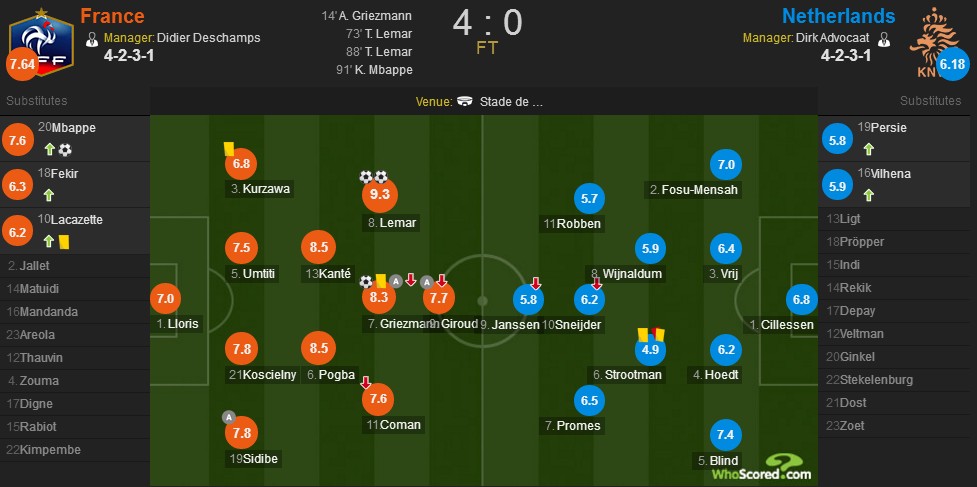Select substitute Mbappe in France list
Screen dimensions: 977x487
75,139
